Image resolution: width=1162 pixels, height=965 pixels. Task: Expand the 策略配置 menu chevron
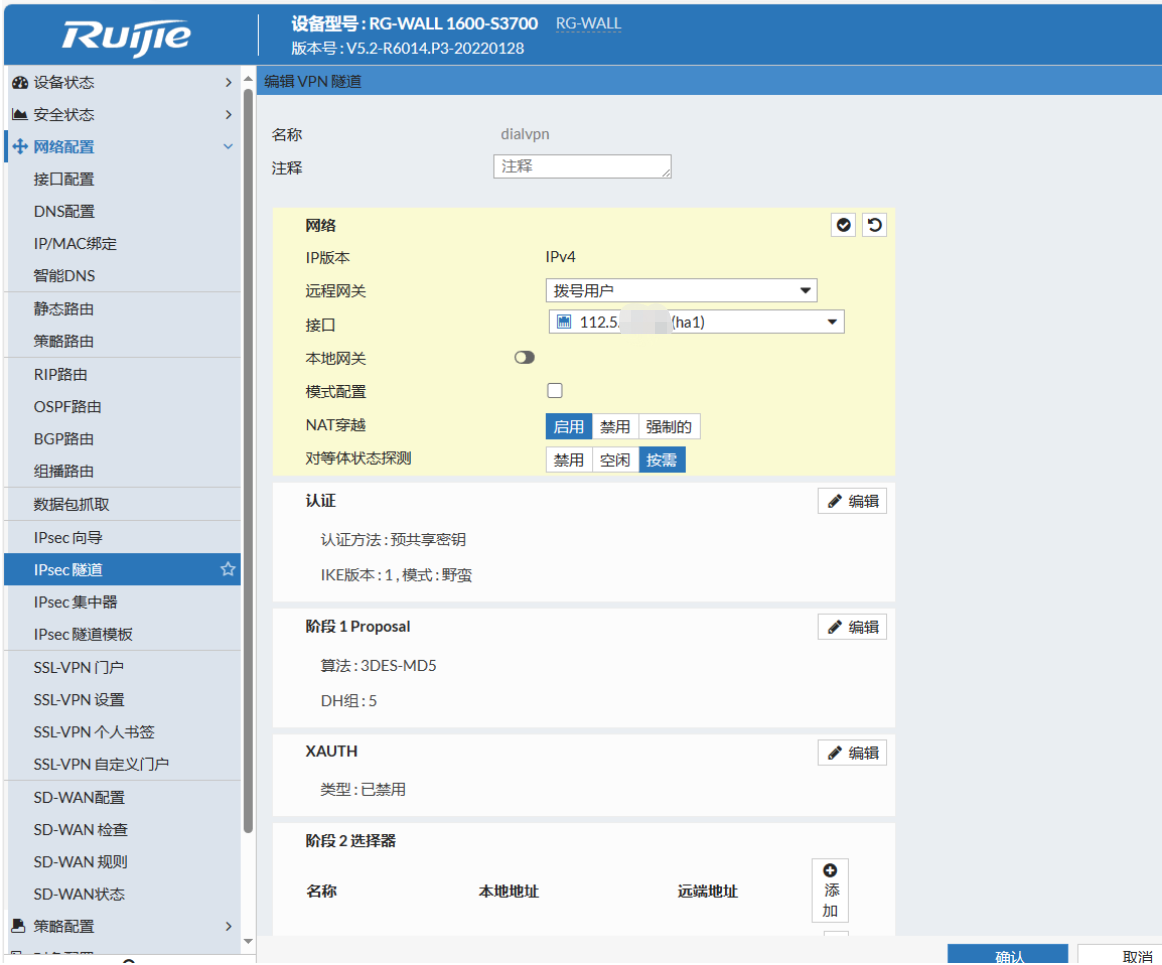(228, 926)
